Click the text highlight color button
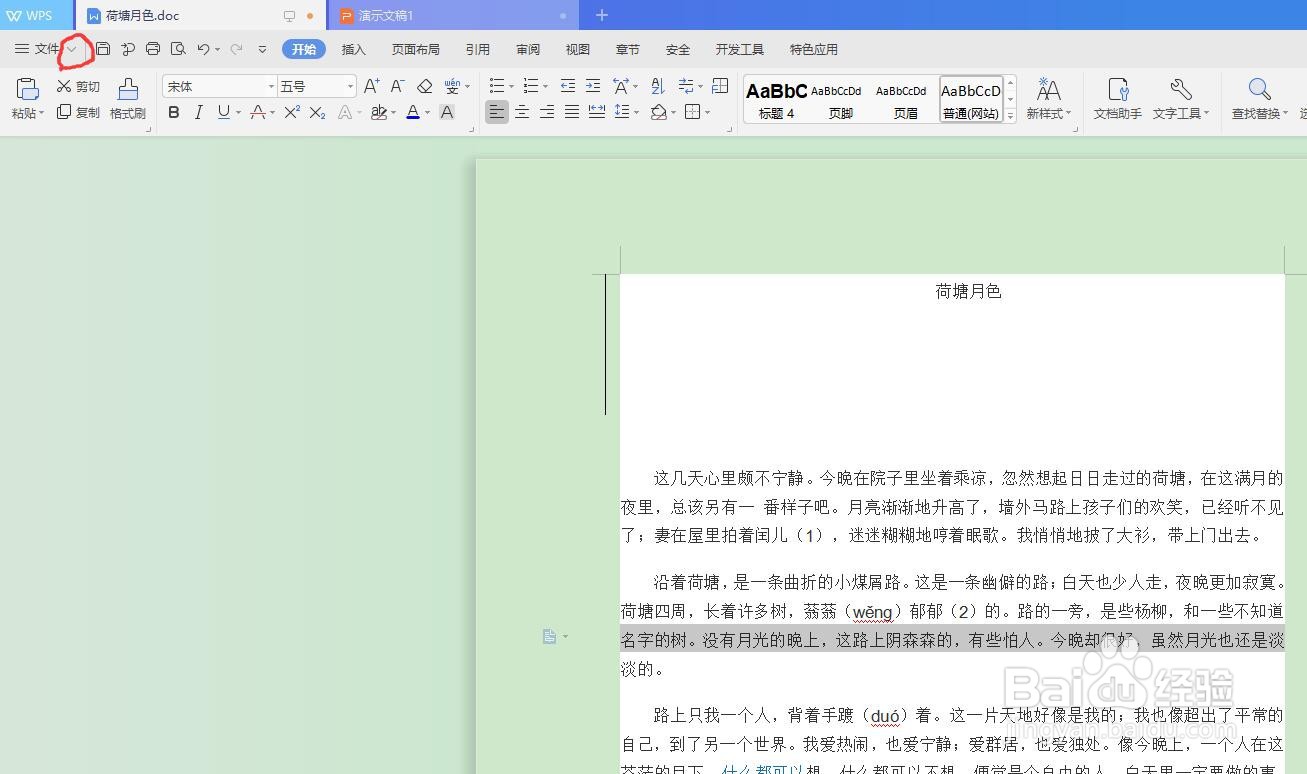The image size is (1307, 774). 379,113
